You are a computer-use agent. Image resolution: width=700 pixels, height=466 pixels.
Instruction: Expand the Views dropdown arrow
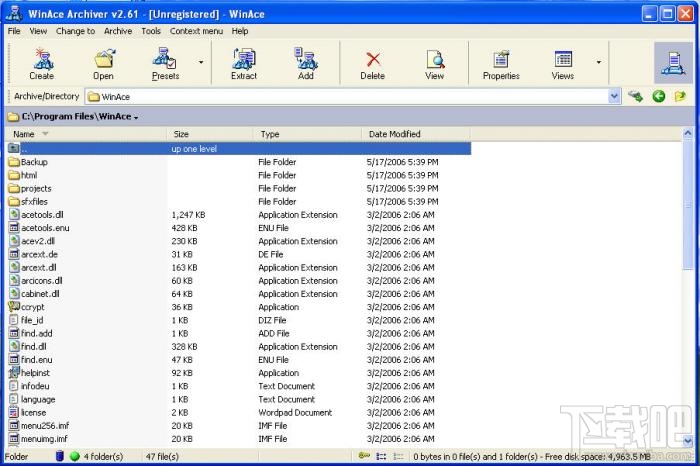pyautogui.click(x=599, y=62)
